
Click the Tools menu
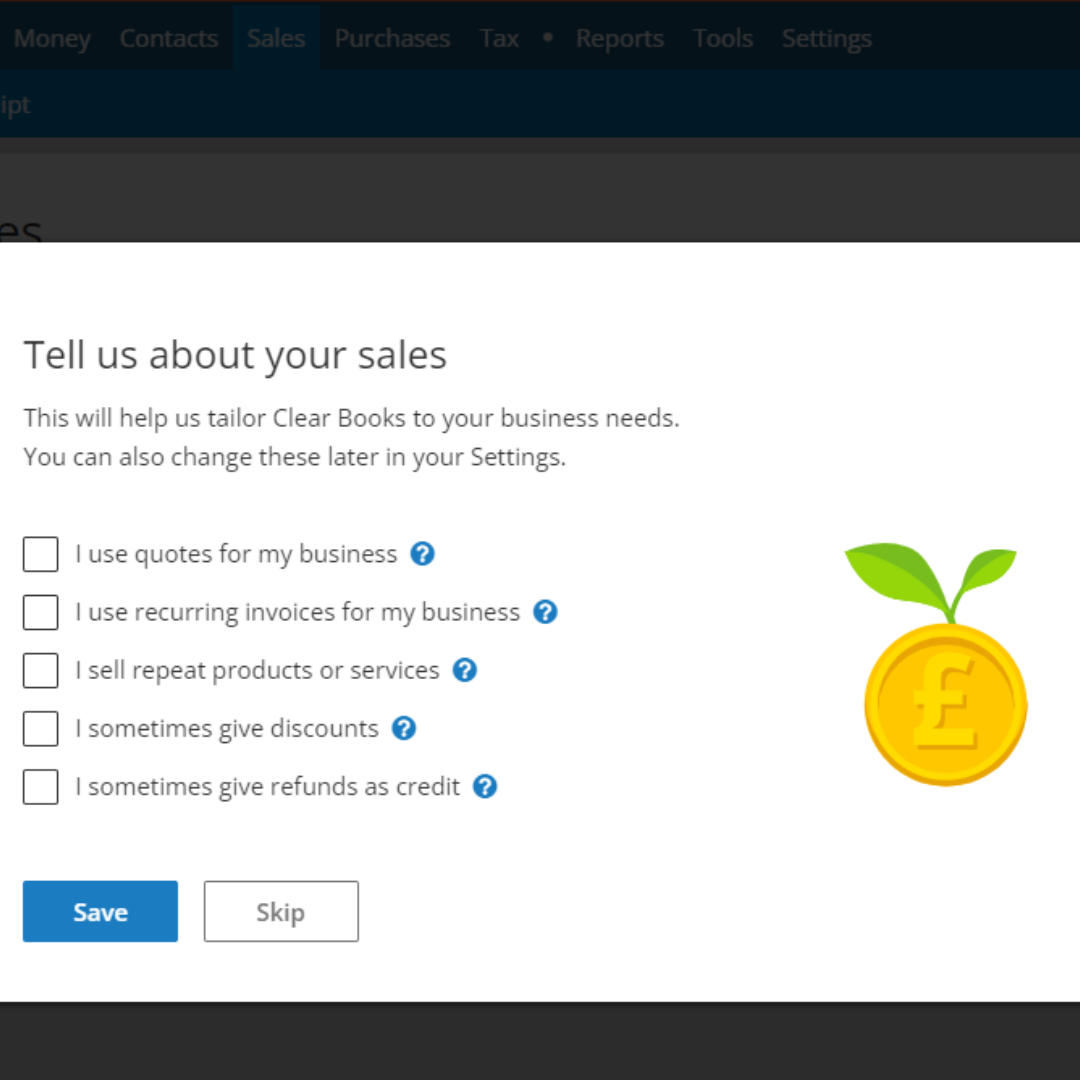click(x=723, y=39)
